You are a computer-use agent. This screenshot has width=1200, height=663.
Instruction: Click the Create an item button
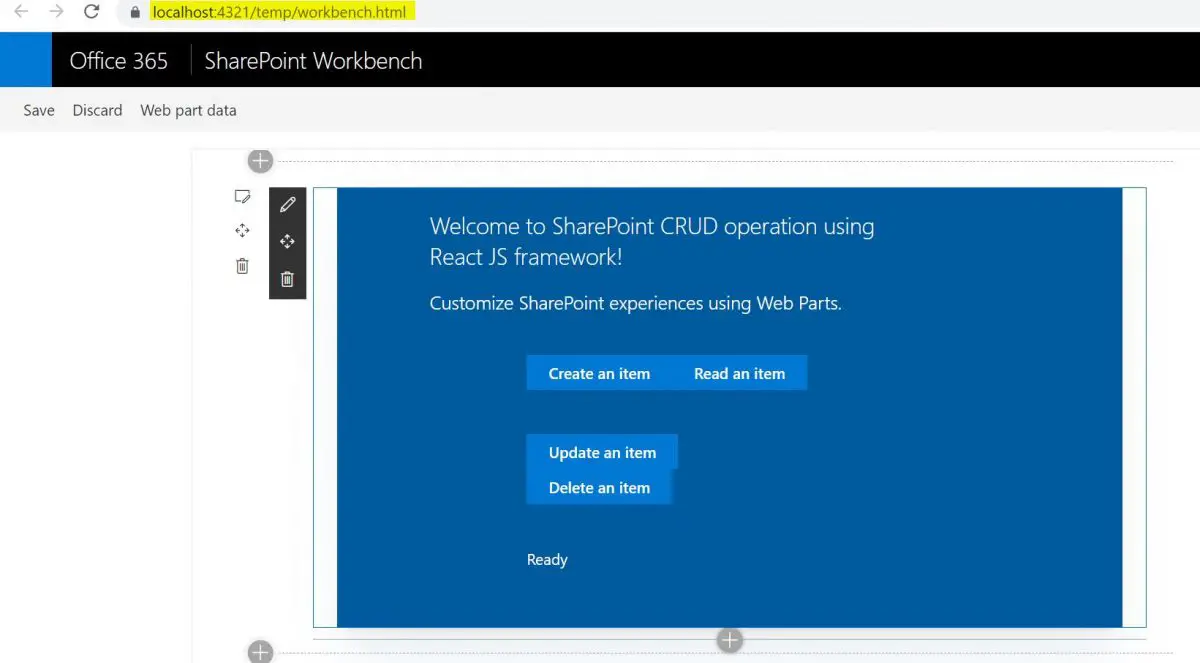coord(599,372)
